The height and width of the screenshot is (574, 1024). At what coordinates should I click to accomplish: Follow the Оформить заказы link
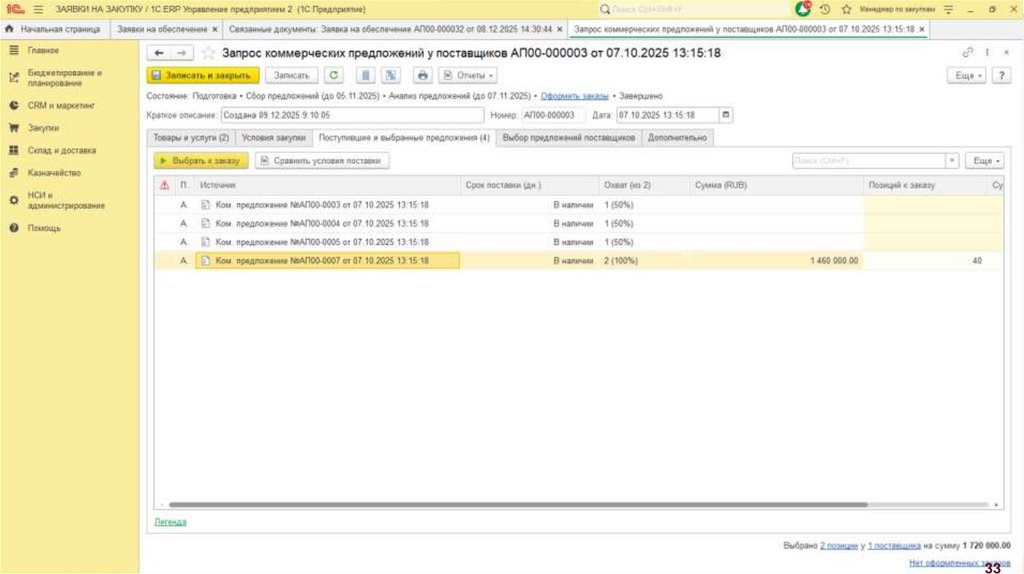[574, 96]
